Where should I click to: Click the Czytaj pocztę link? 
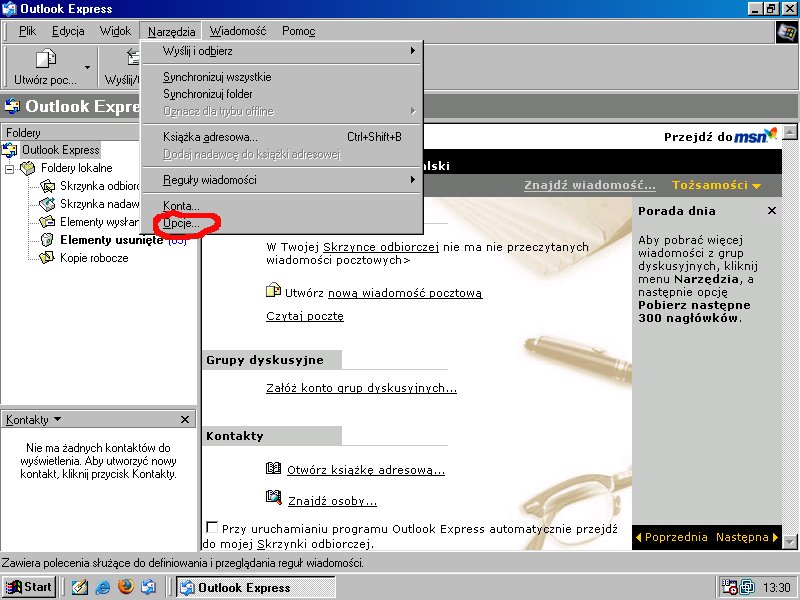click(305, 316)
